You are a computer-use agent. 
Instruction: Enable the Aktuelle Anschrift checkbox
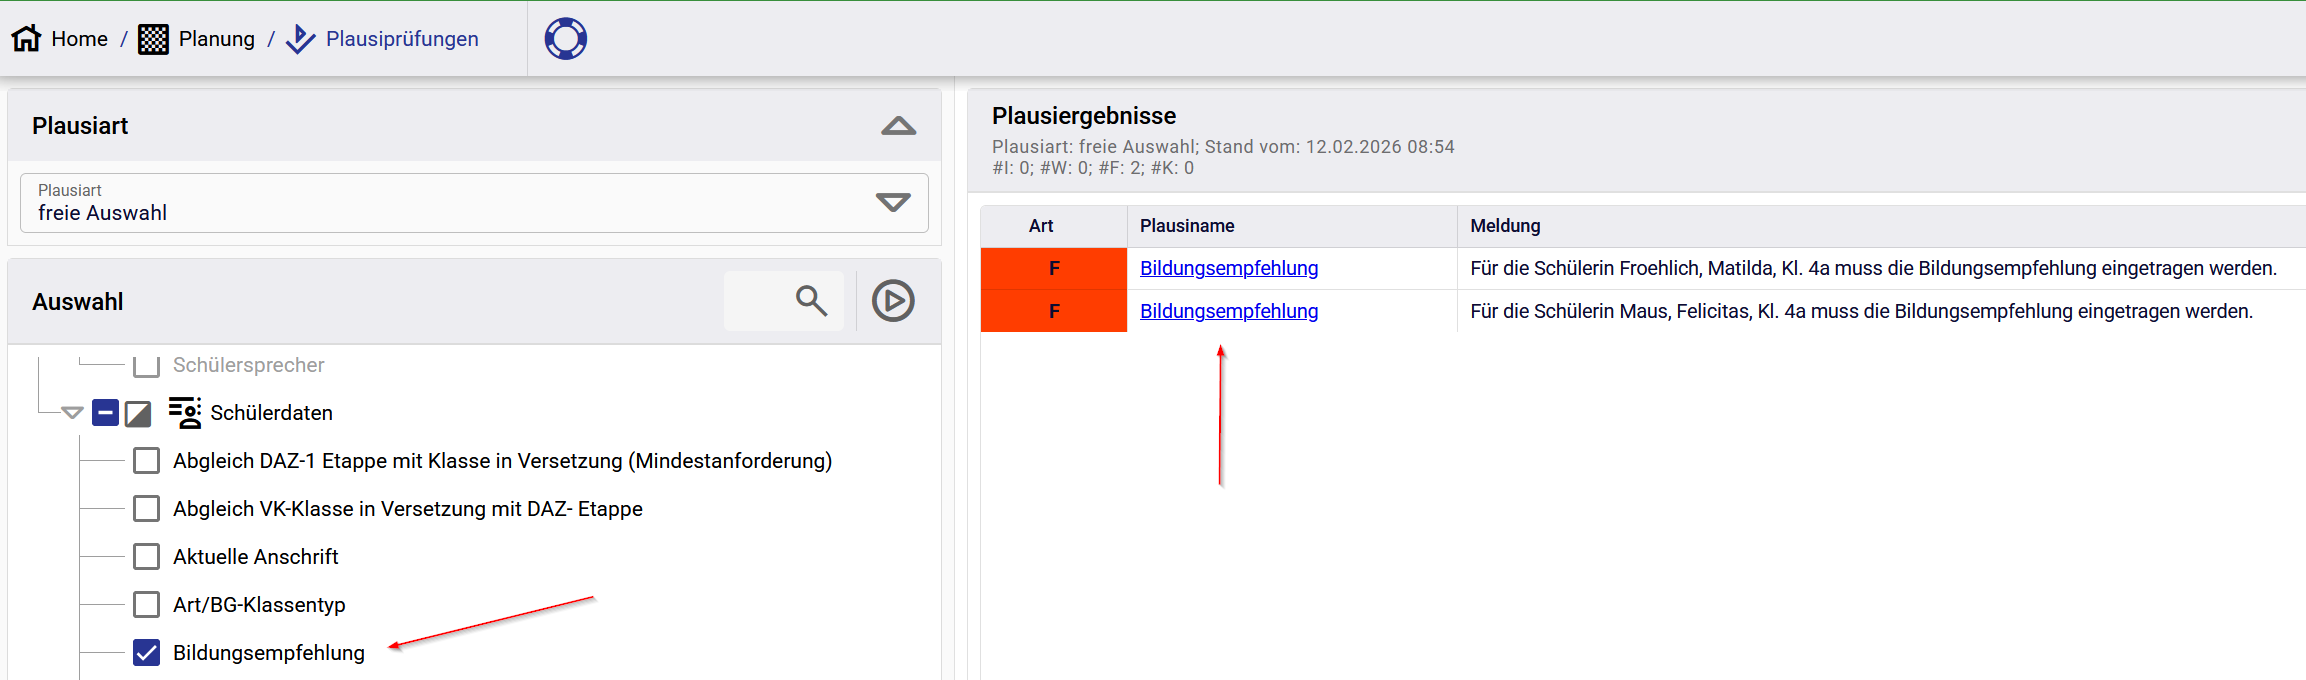147,557
